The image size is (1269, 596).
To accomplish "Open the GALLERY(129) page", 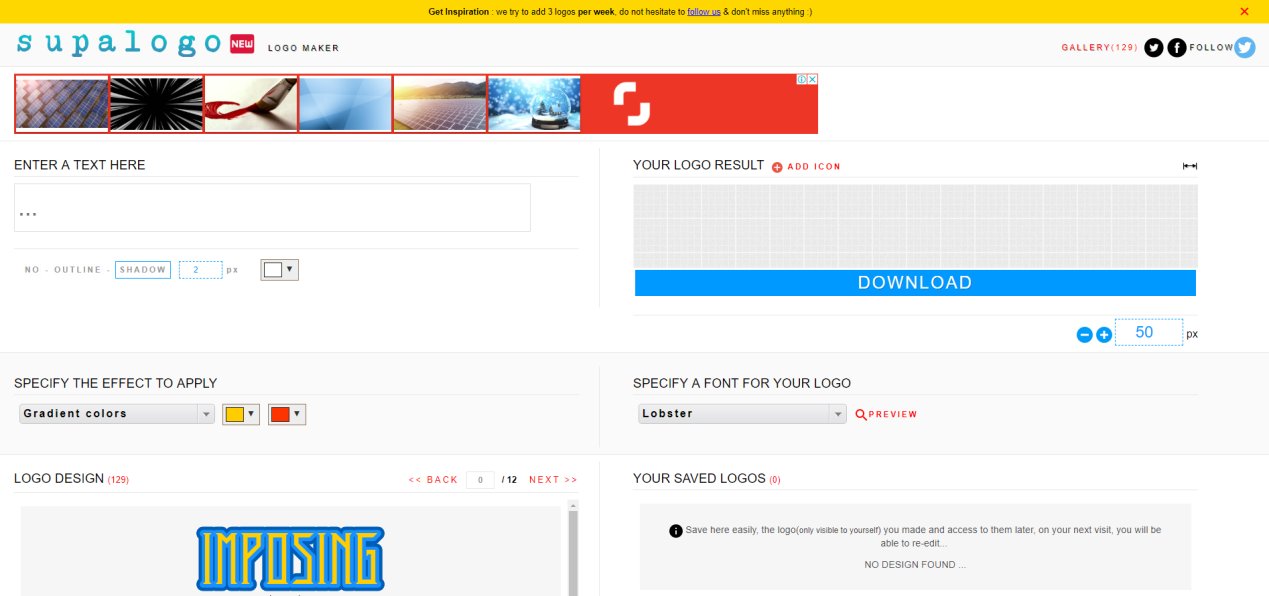I will point(1098,47).
